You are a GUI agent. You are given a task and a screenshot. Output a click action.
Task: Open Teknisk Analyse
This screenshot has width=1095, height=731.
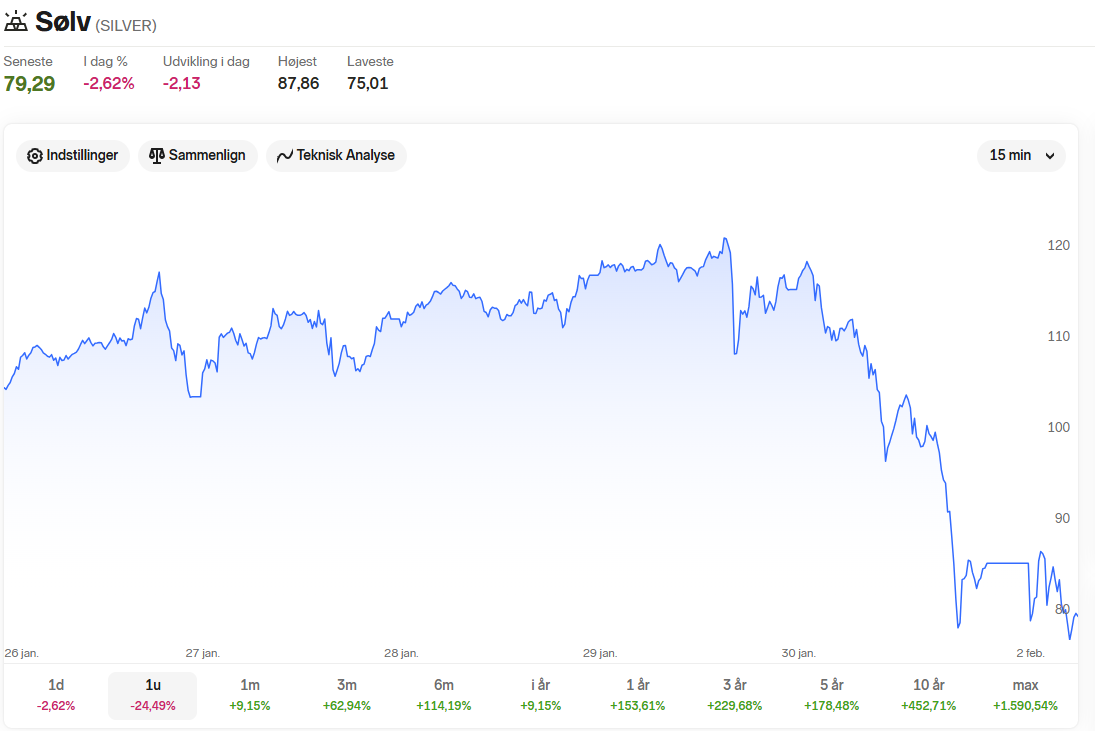coord(336,155)
